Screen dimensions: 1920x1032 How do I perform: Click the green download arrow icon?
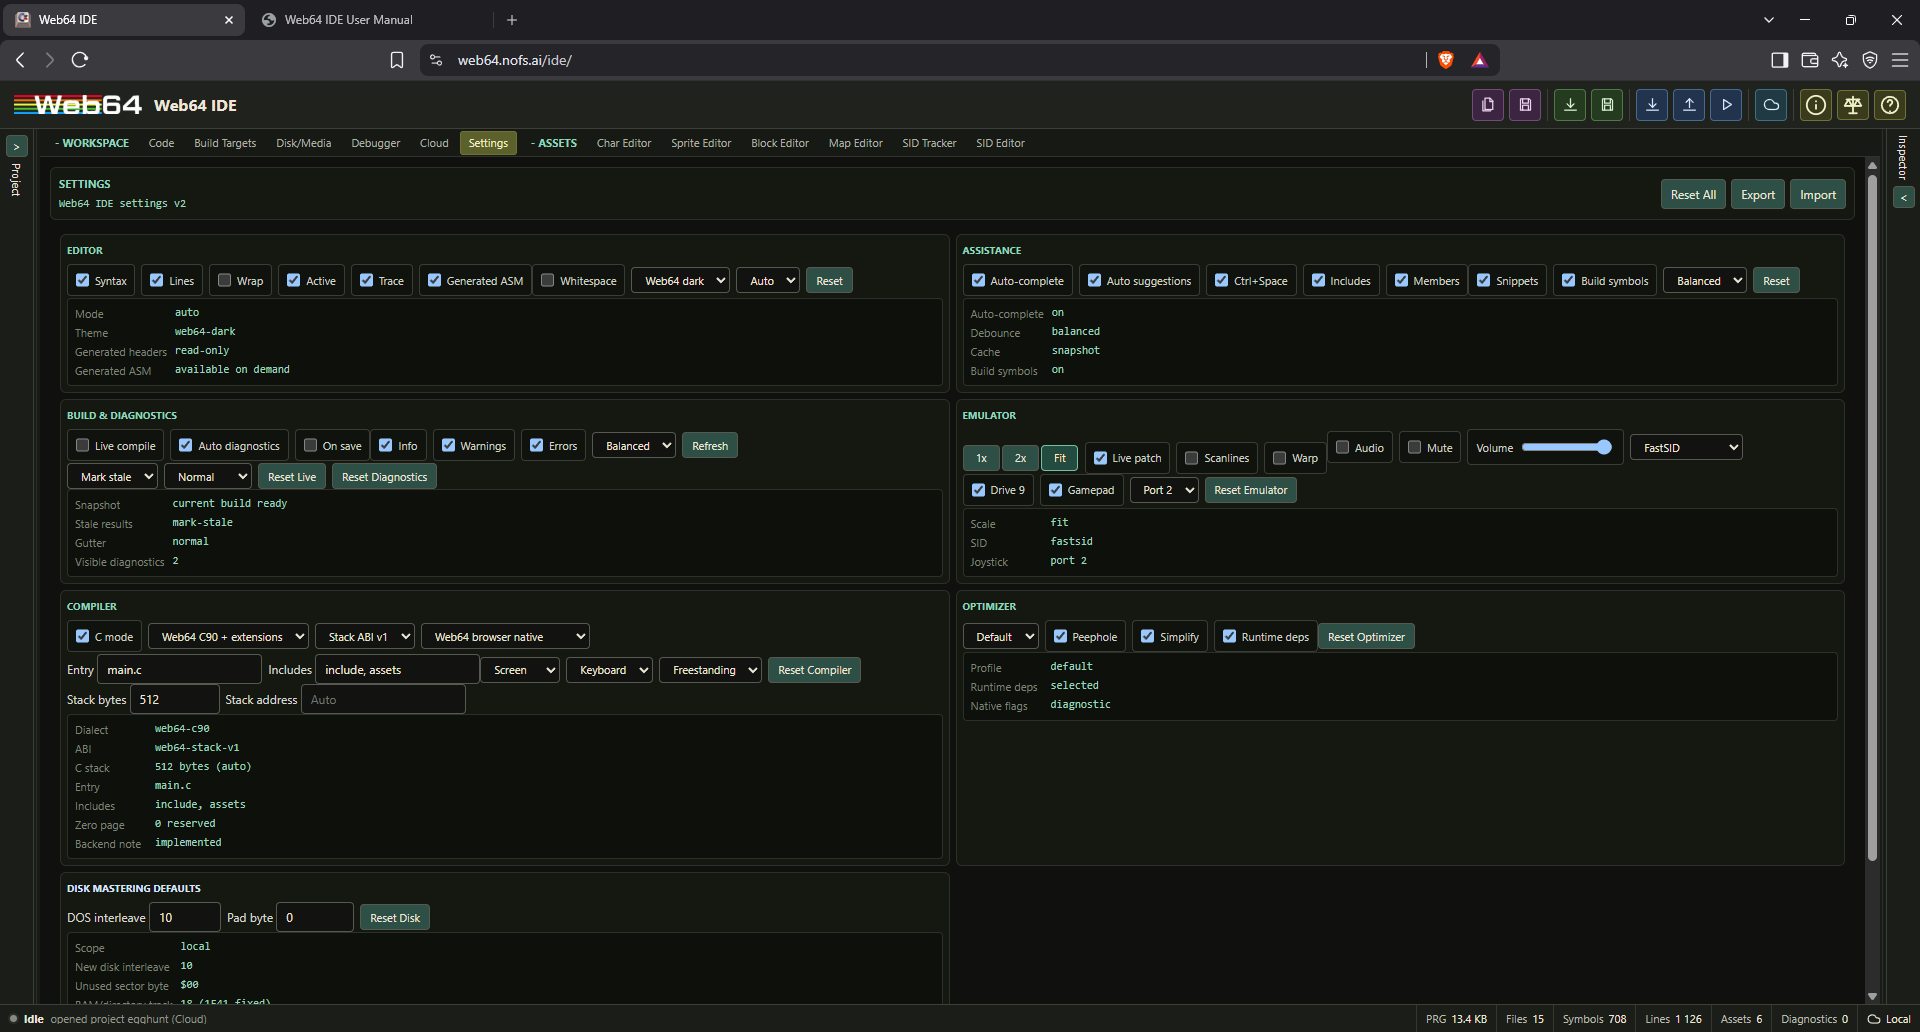click(x=1570, y=105)
